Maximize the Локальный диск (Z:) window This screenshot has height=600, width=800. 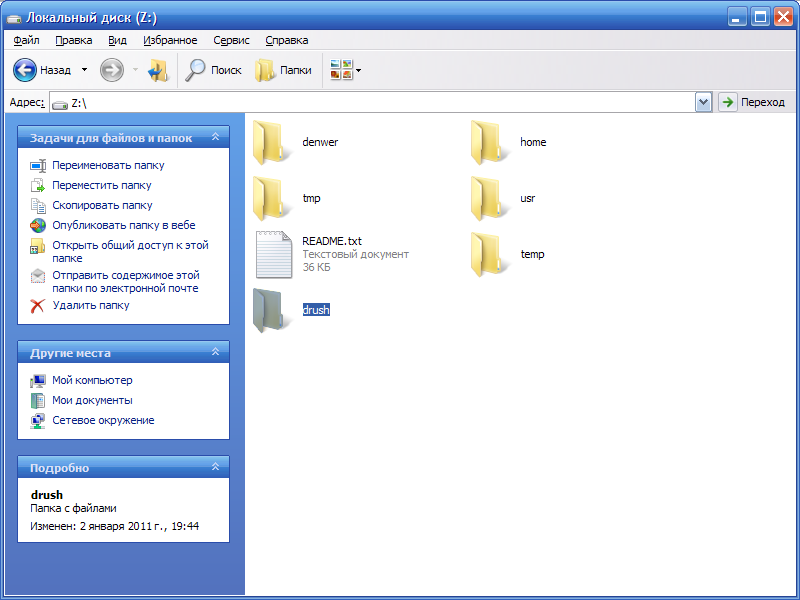760,17
